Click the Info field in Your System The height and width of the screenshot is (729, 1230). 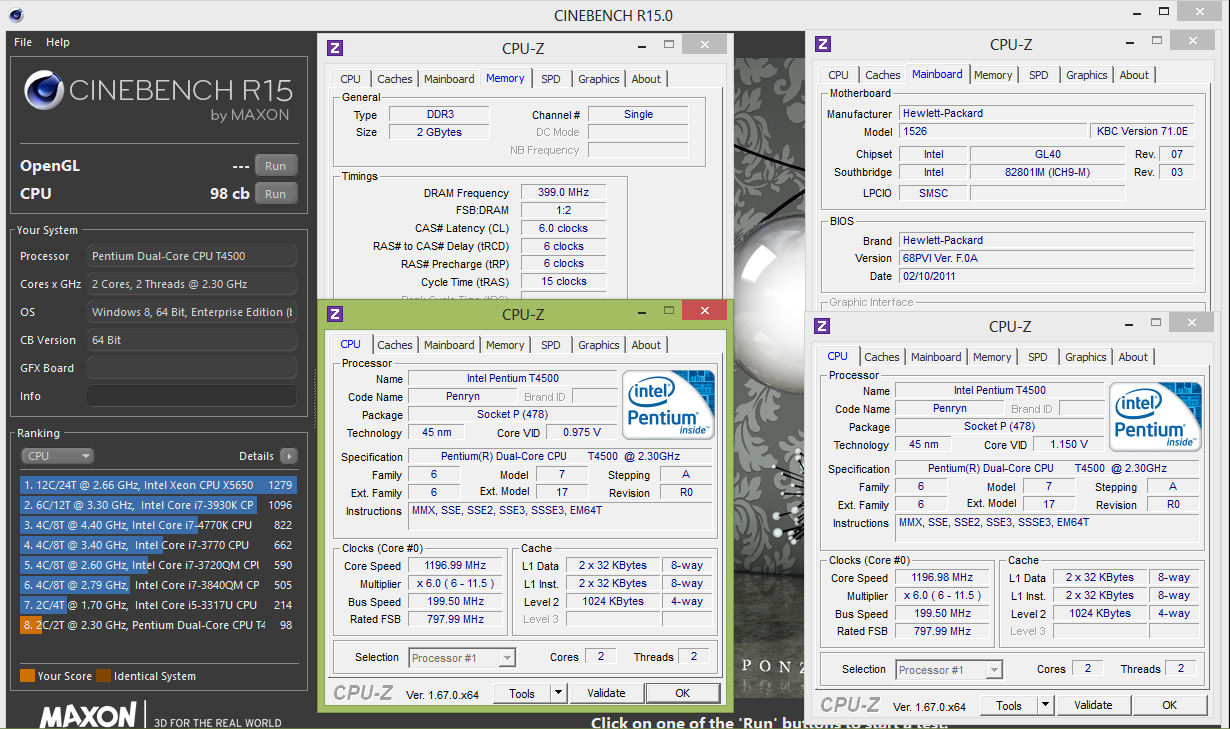pyautogui.click(x=191, y=396)
